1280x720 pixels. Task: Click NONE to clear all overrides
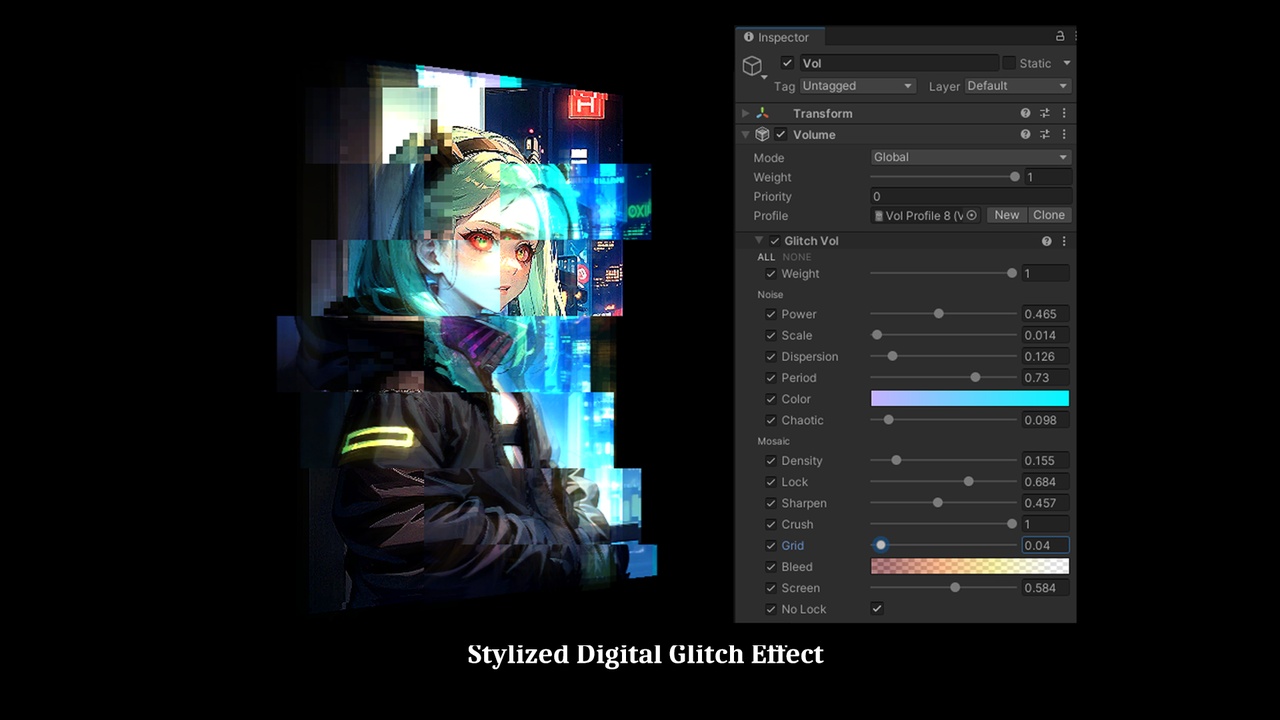click(797, 257)
